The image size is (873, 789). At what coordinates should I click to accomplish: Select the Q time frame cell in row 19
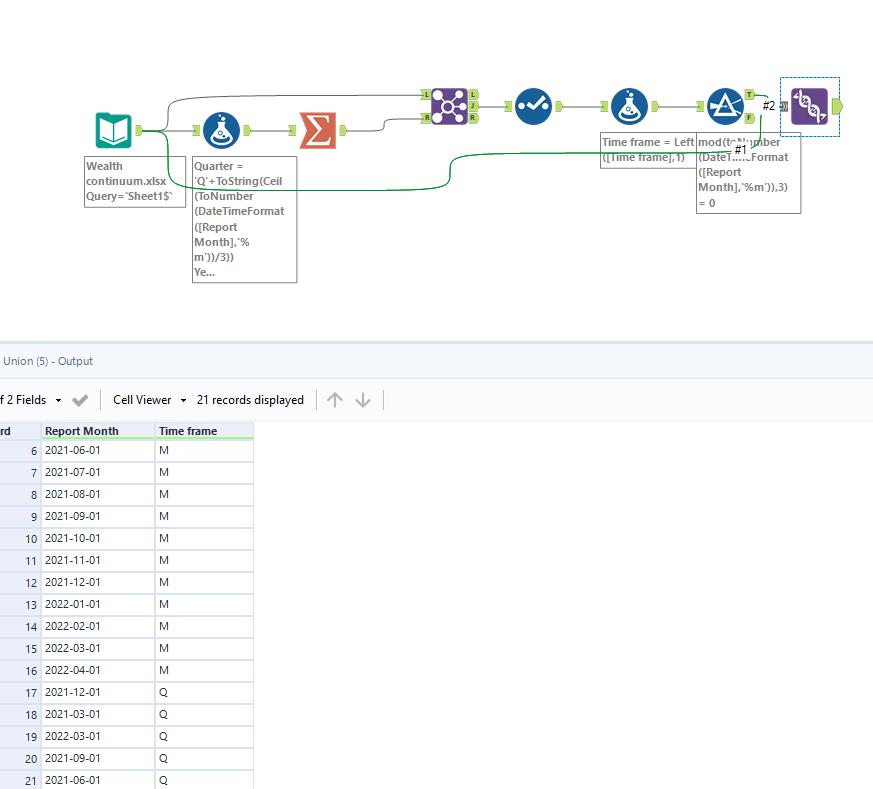pyautogui.click(x=204, y=737)
